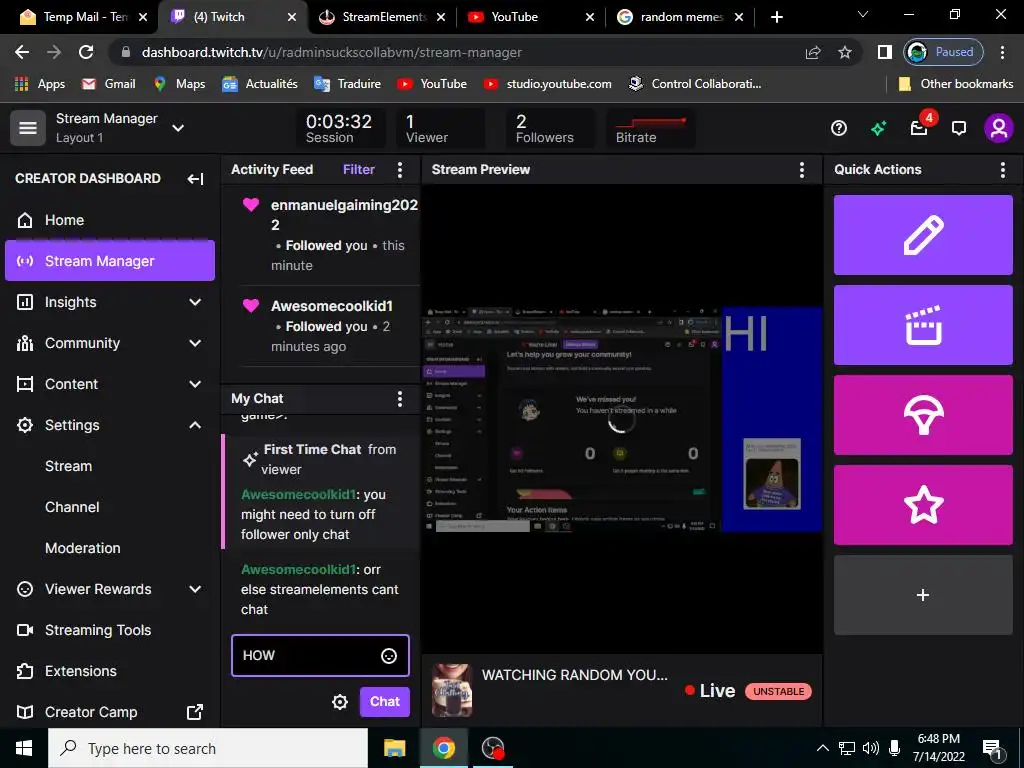Open Other bookmarks folder
This screenshot has width=1024, height=768.
[955, 84]
